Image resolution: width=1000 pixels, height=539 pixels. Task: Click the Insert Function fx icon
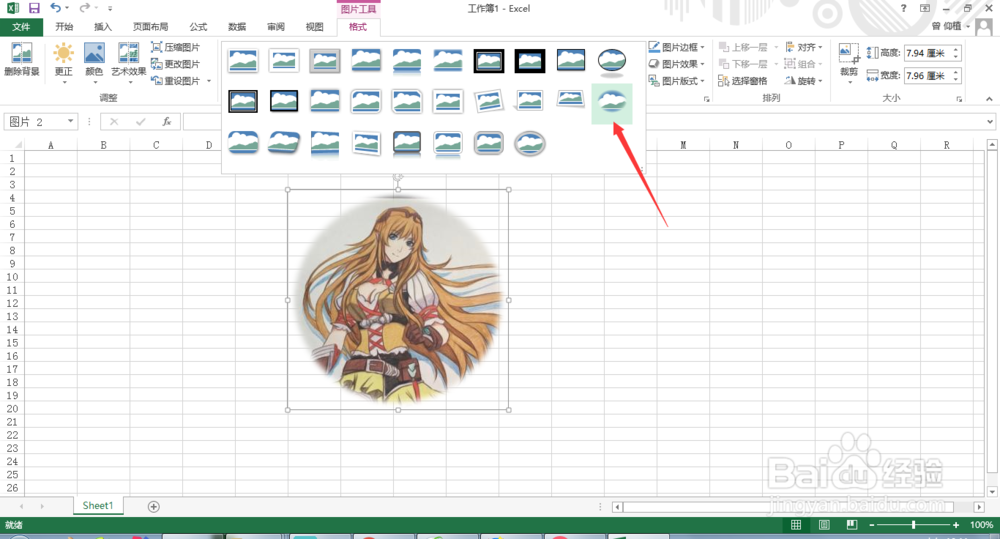pos(166,121)
